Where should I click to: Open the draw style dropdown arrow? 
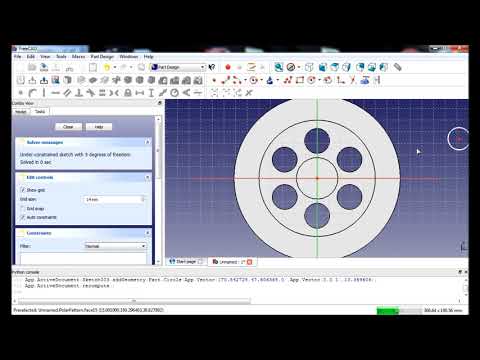coord(299,67)
